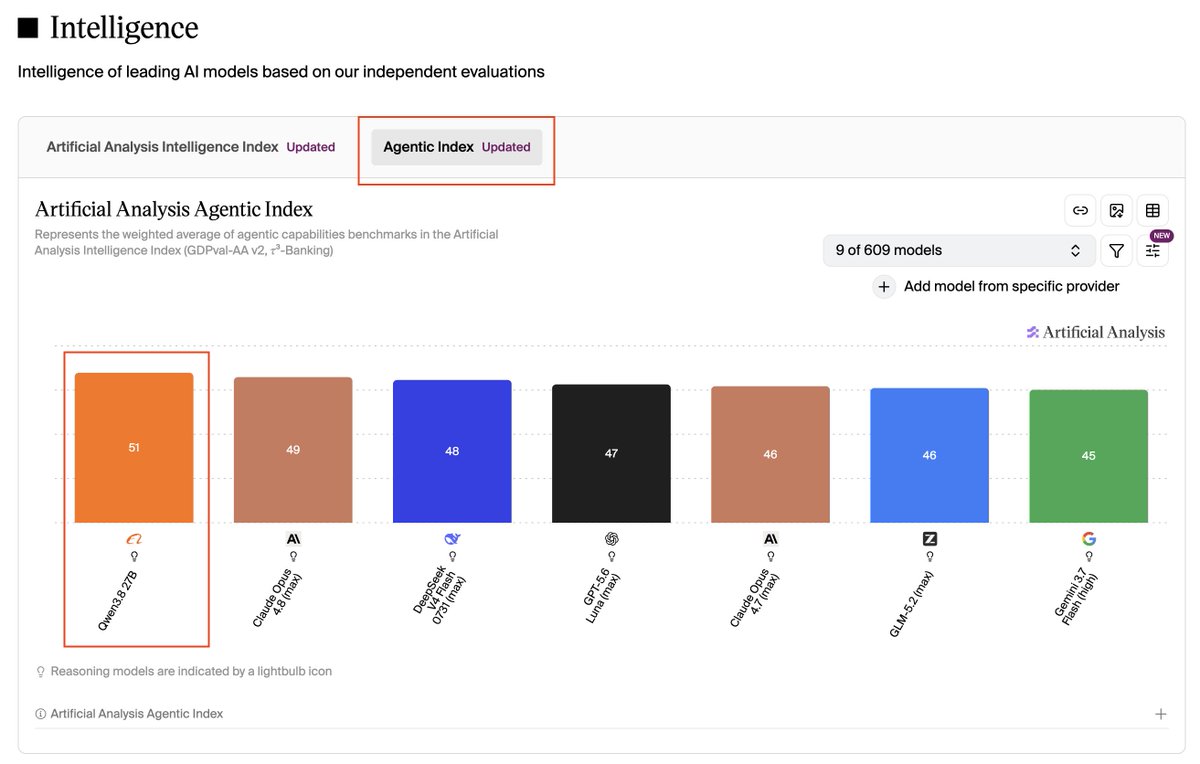
Task: Select the Agentic Index tab
Action: [457, 147]
